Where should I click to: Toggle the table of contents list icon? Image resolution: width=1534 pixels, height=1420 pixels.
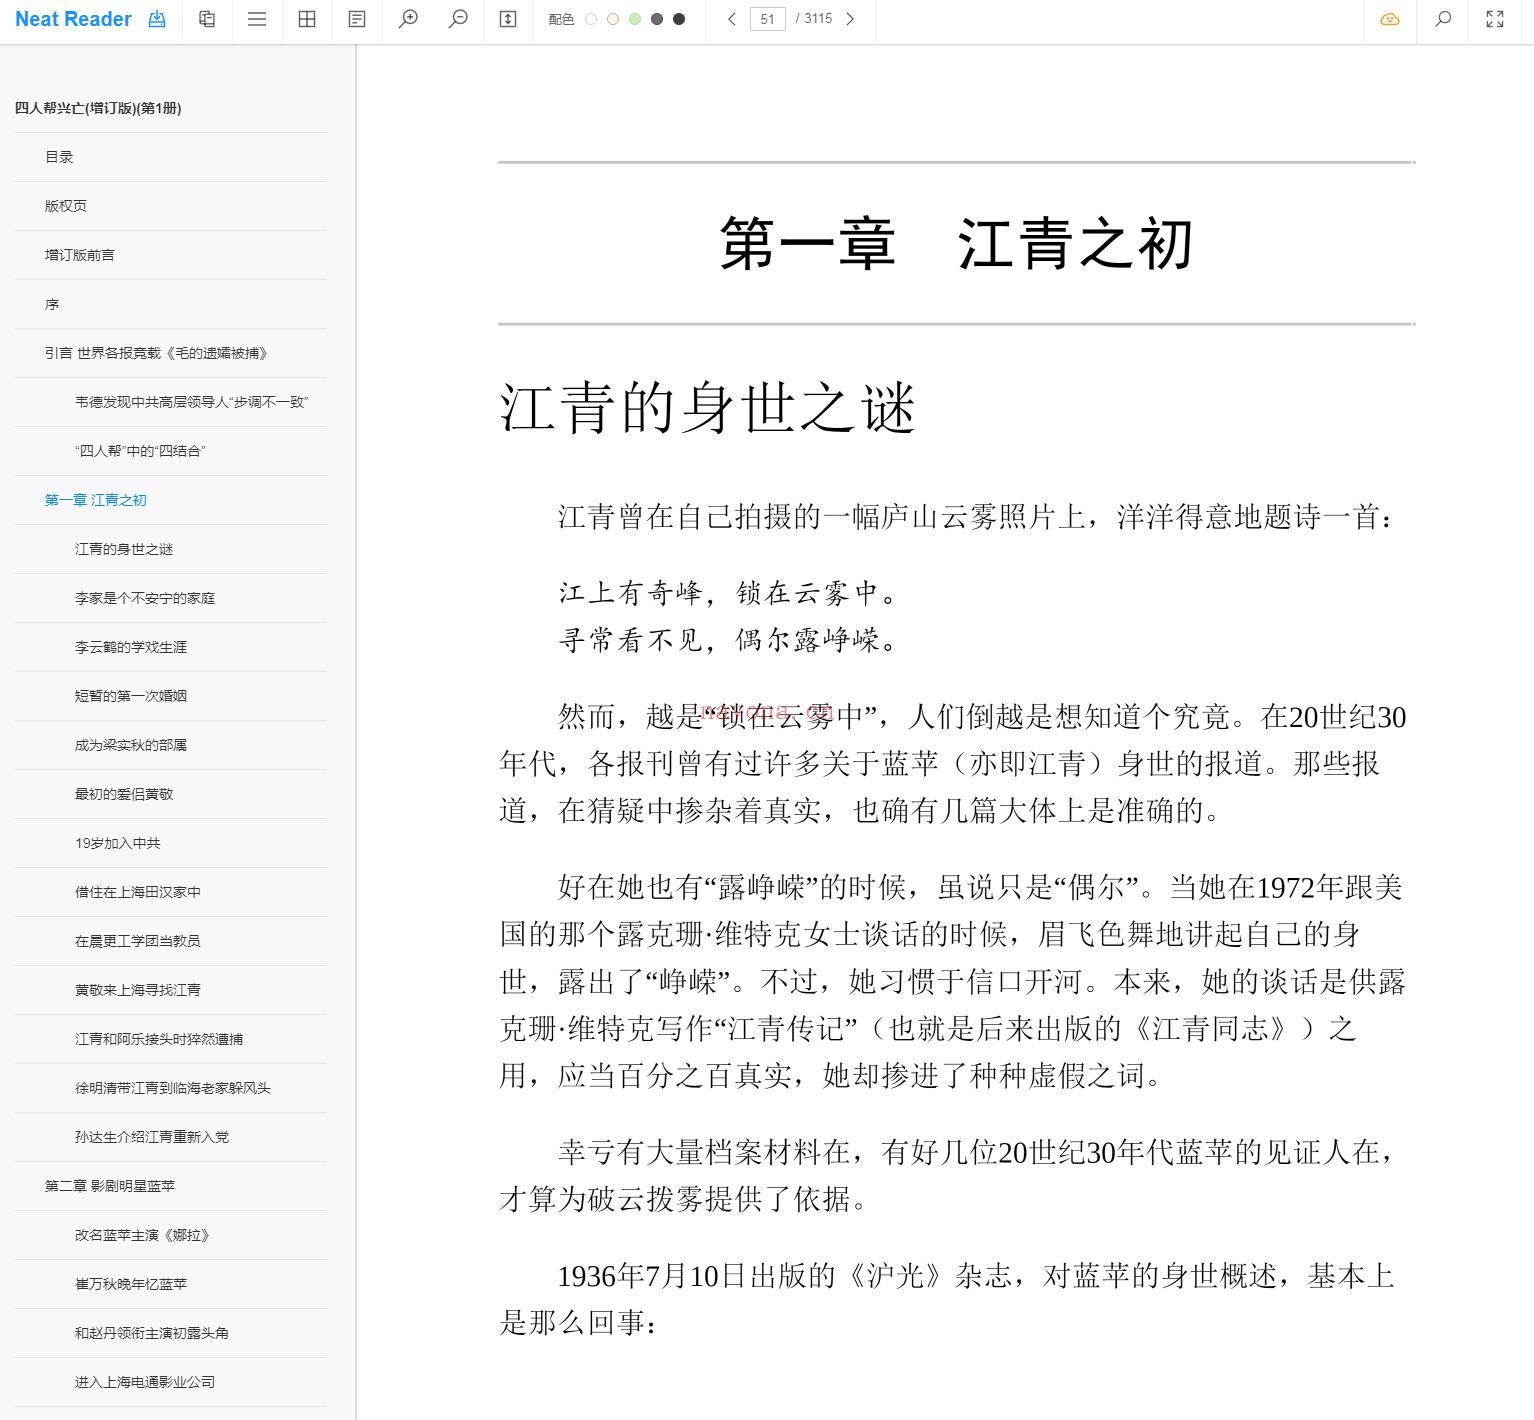click(257, 19)
